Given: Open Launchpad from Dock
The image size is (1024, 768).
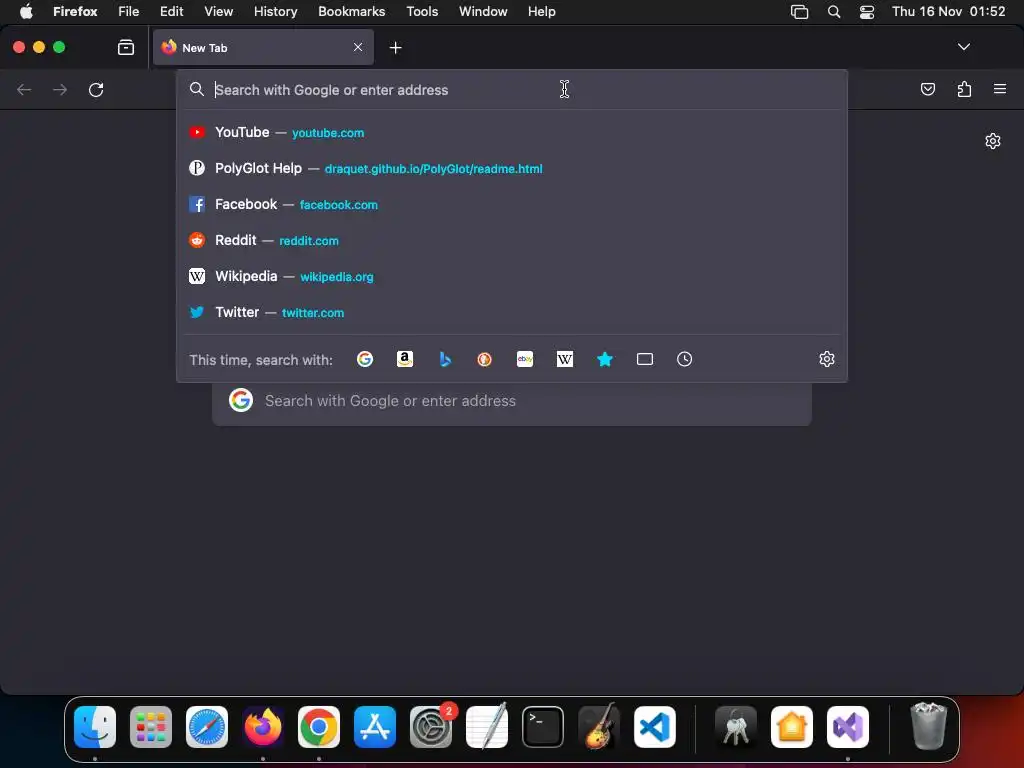Looking at the screenshot, I should point(151,727).
